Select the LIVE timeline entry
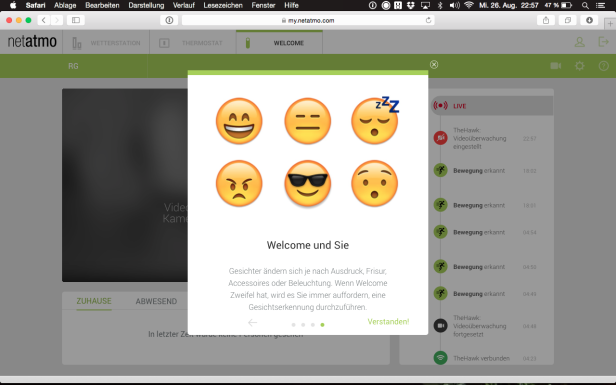This screenshot has width=616, height=385. click(x=492, y=106)
